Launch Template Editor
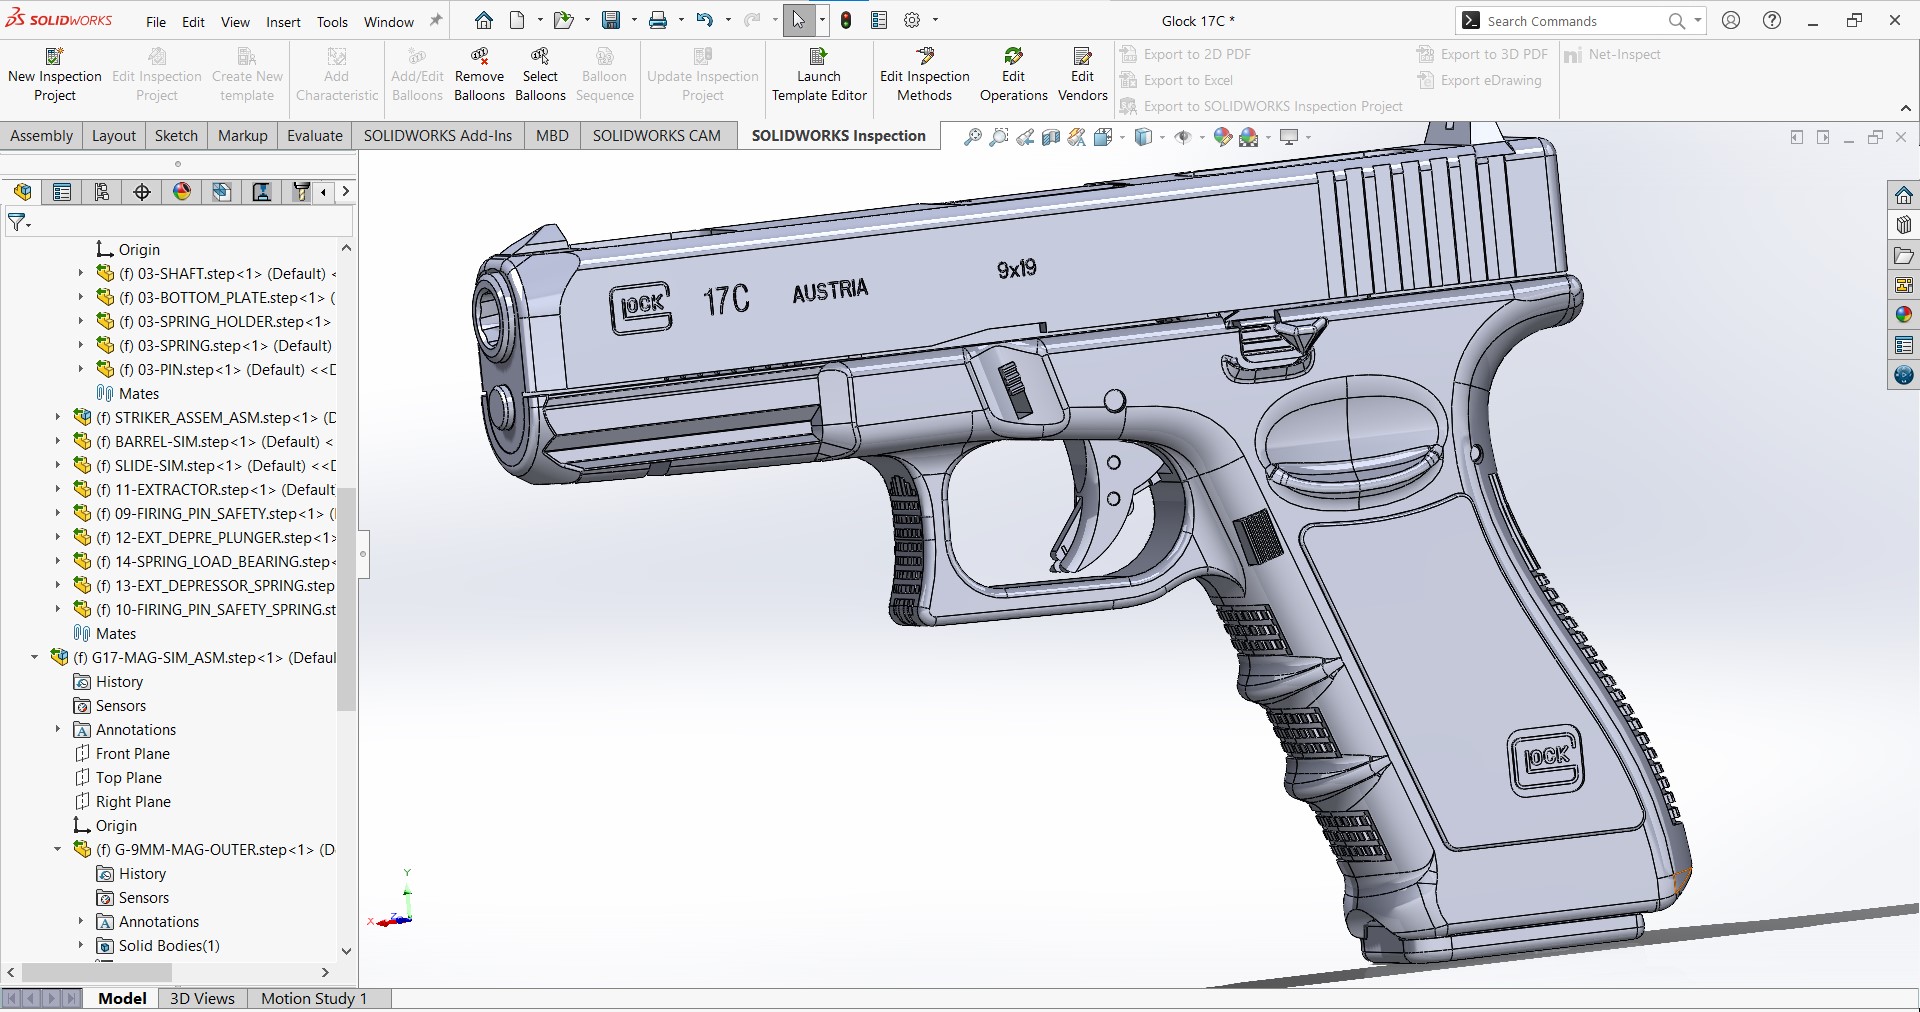This screenshot has height=1012, width=1920. coord(819,75)
